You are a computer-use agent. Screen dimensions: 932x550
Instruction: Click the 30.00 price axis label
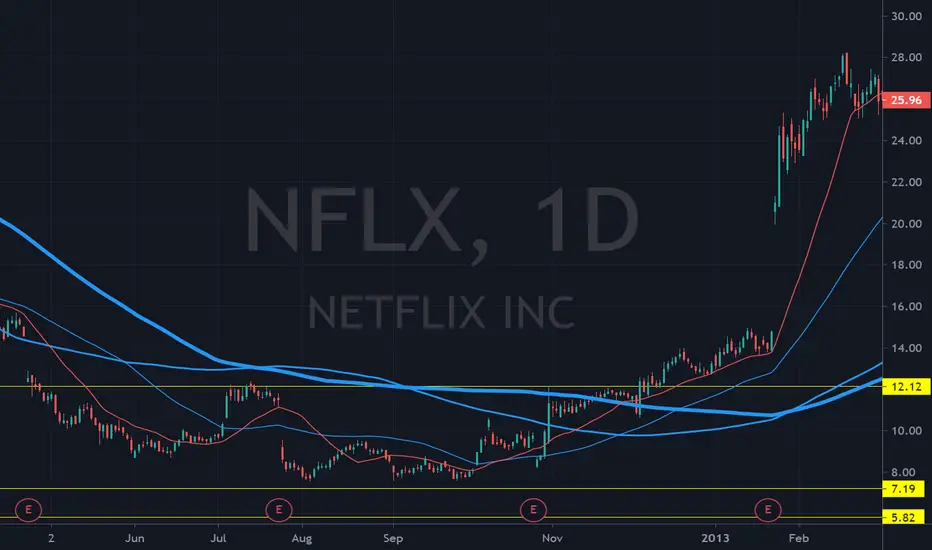pos(906,16)
